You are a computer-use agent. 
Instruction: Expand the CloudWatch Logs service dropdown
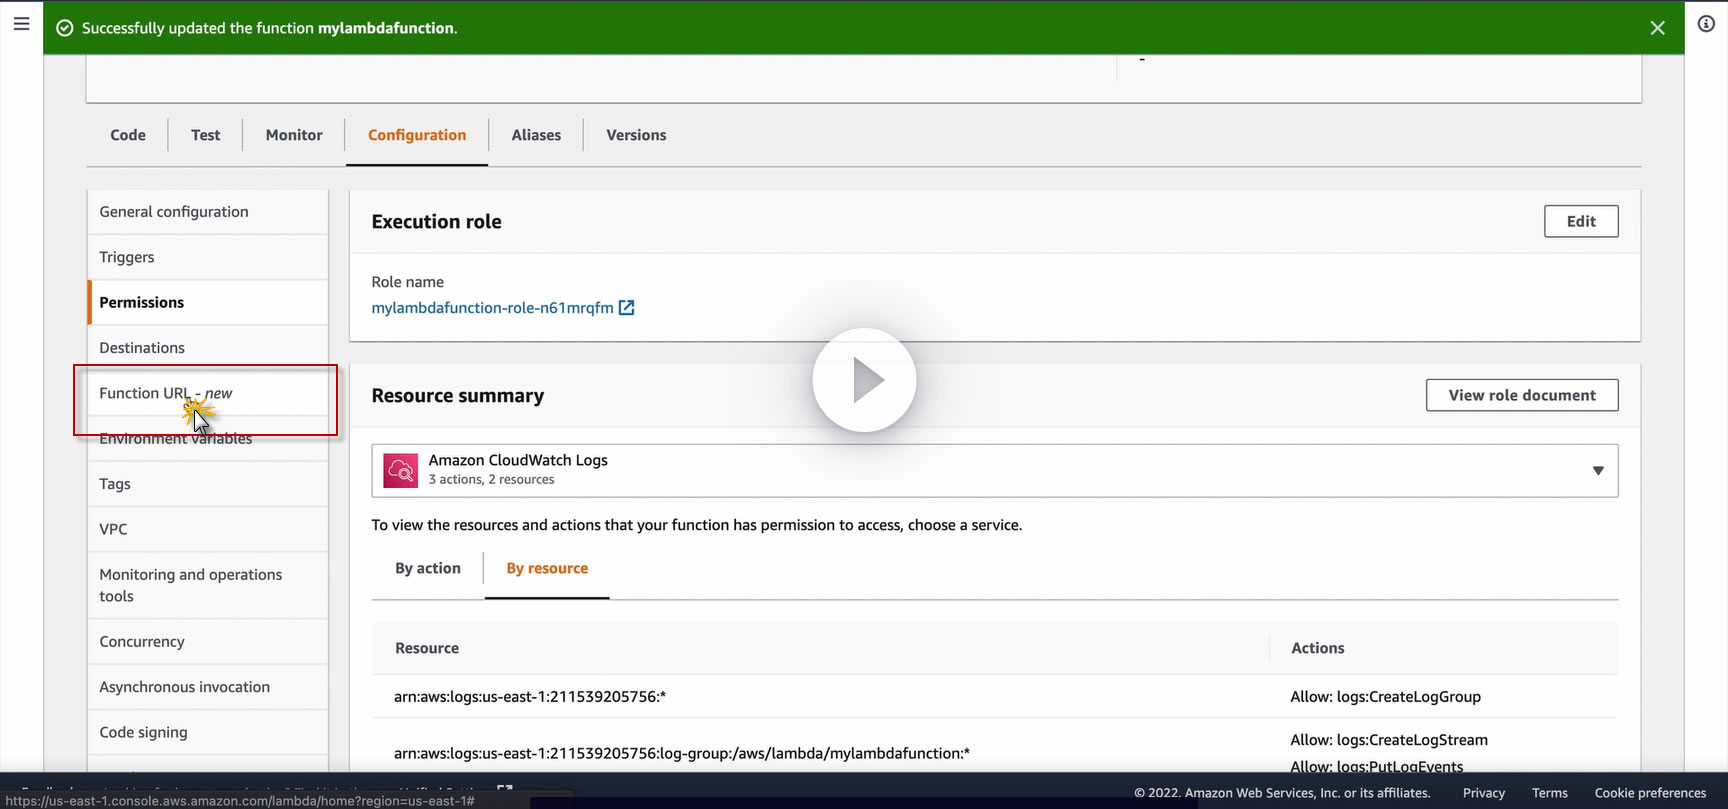1598,470
